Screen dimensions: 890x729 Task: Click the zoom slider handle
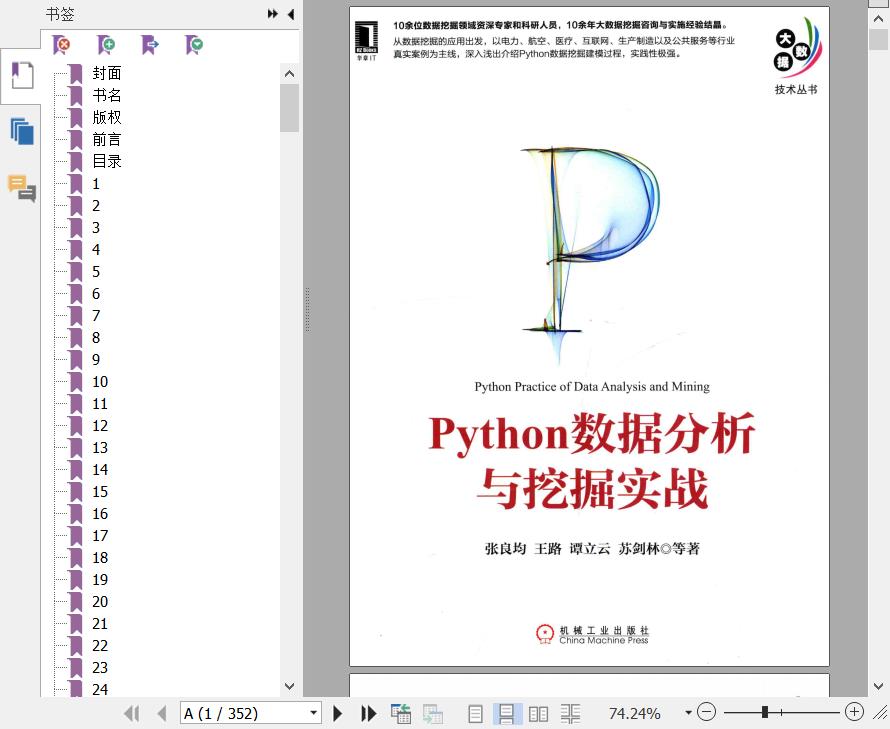765,712
